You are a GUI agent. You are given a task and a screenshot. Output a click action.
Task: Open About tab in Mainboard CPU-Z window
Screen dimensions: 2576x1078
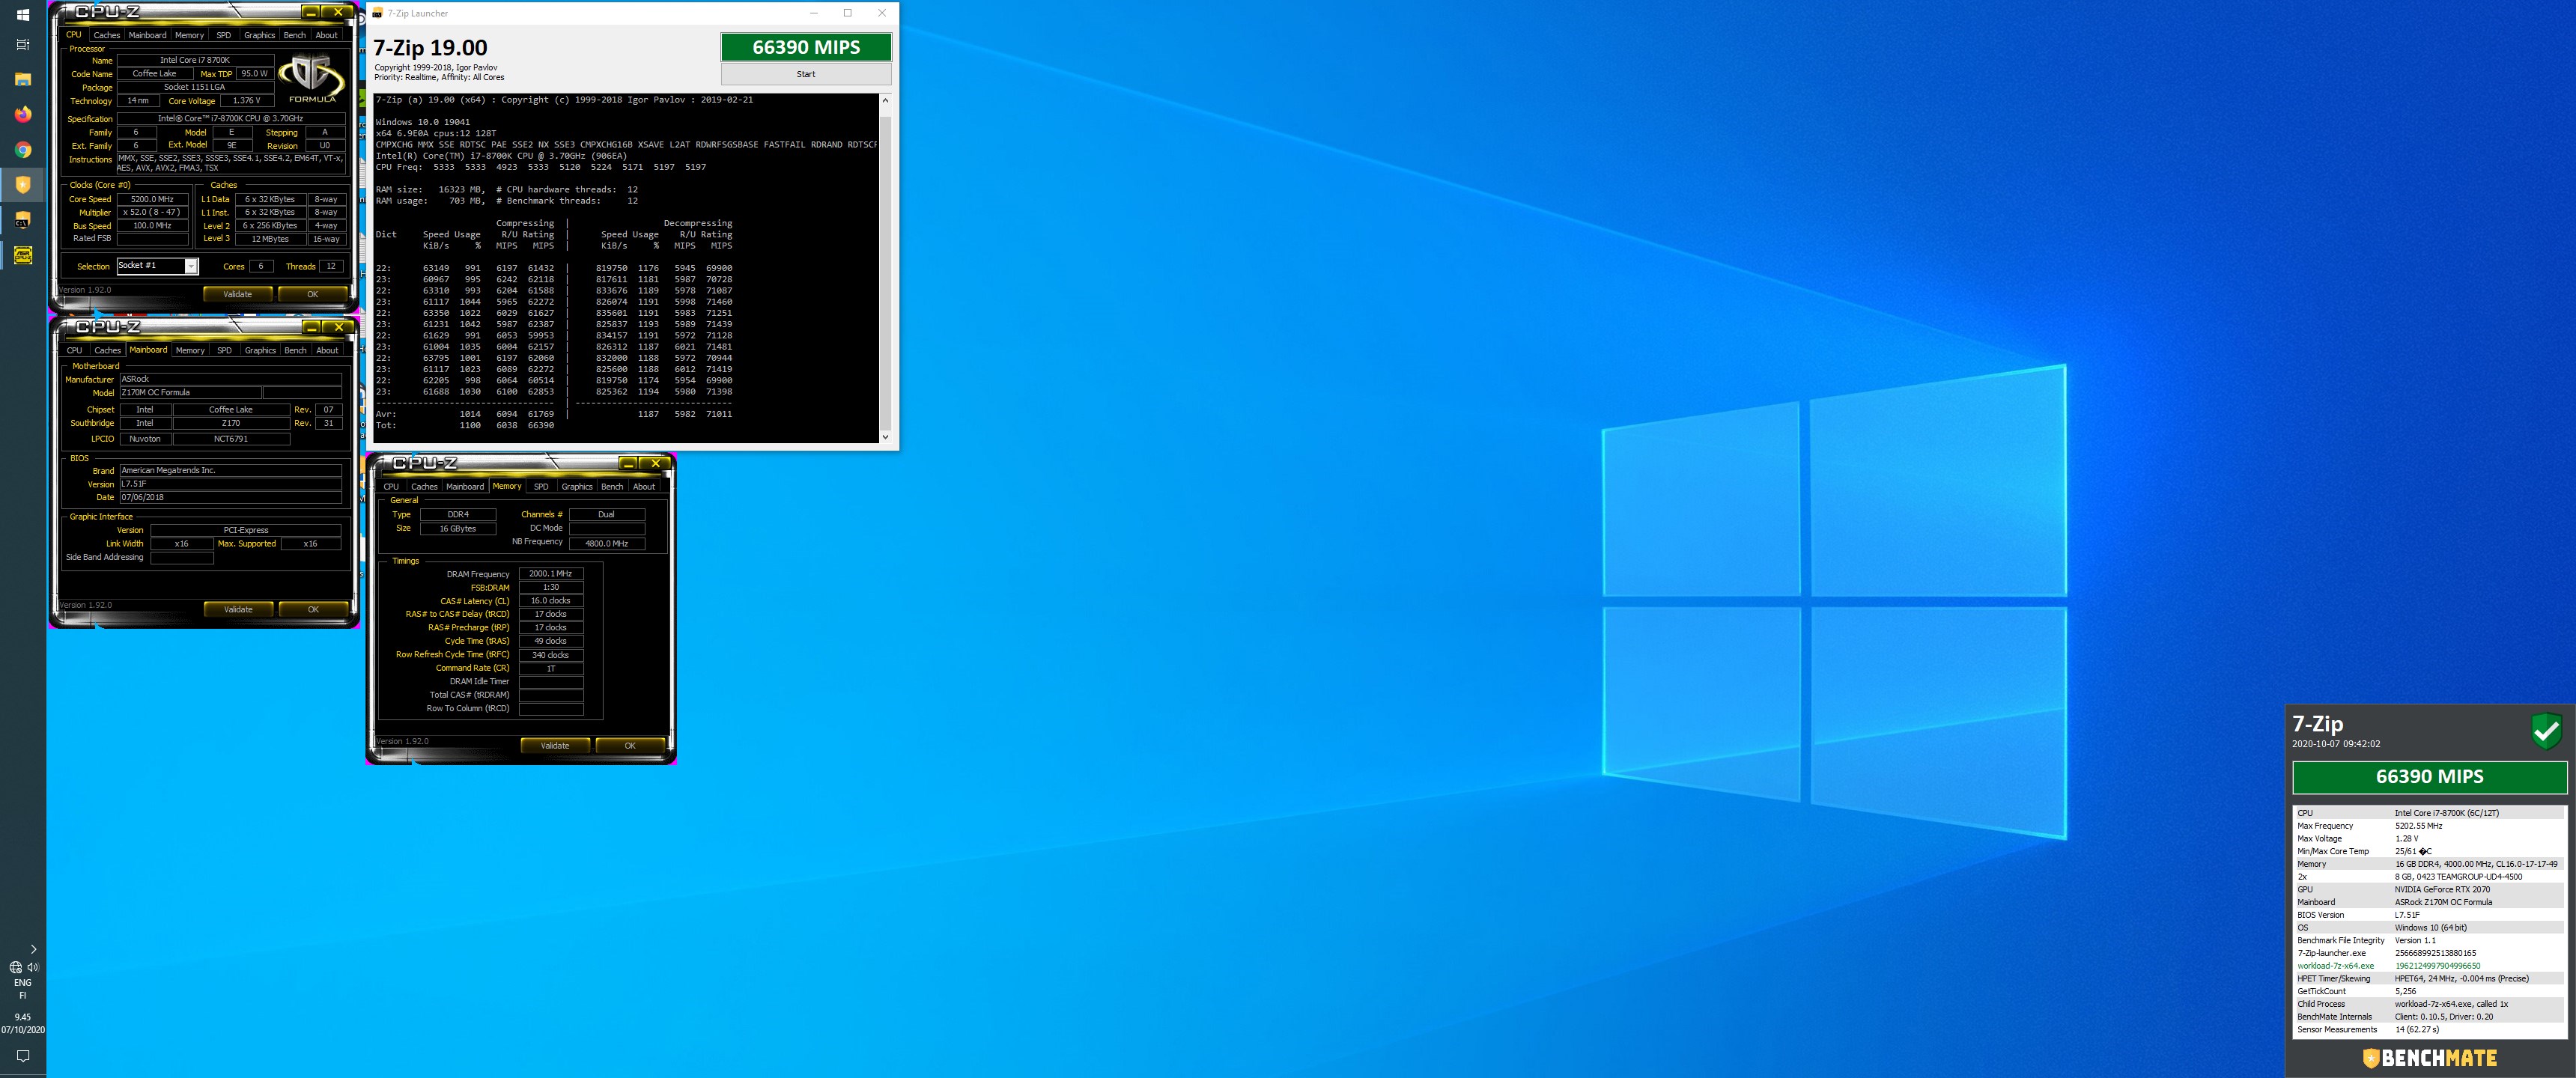(x=328, y=351)
